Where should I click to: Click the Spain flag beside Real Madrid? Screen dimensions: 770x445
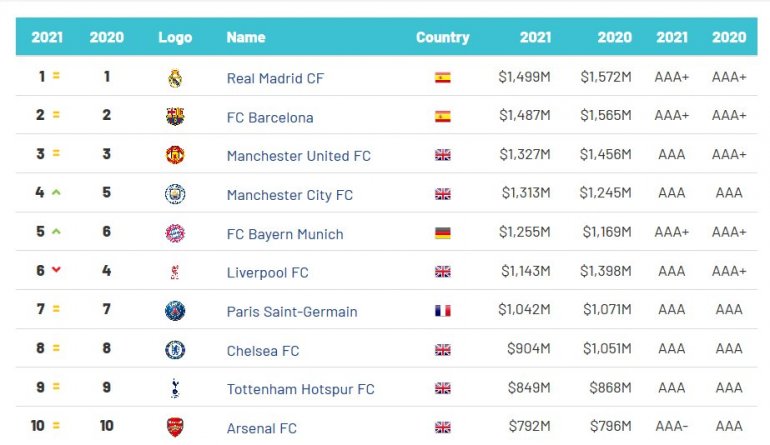coord(442,78)
